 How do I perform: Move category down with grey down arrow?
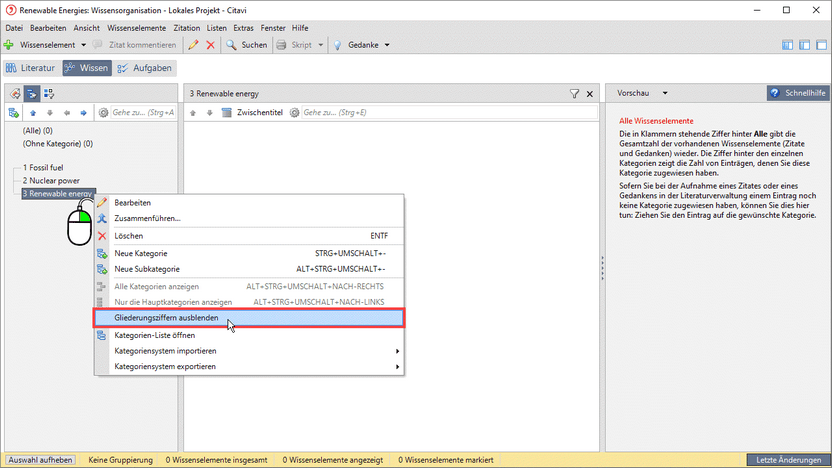click(50, 112)
